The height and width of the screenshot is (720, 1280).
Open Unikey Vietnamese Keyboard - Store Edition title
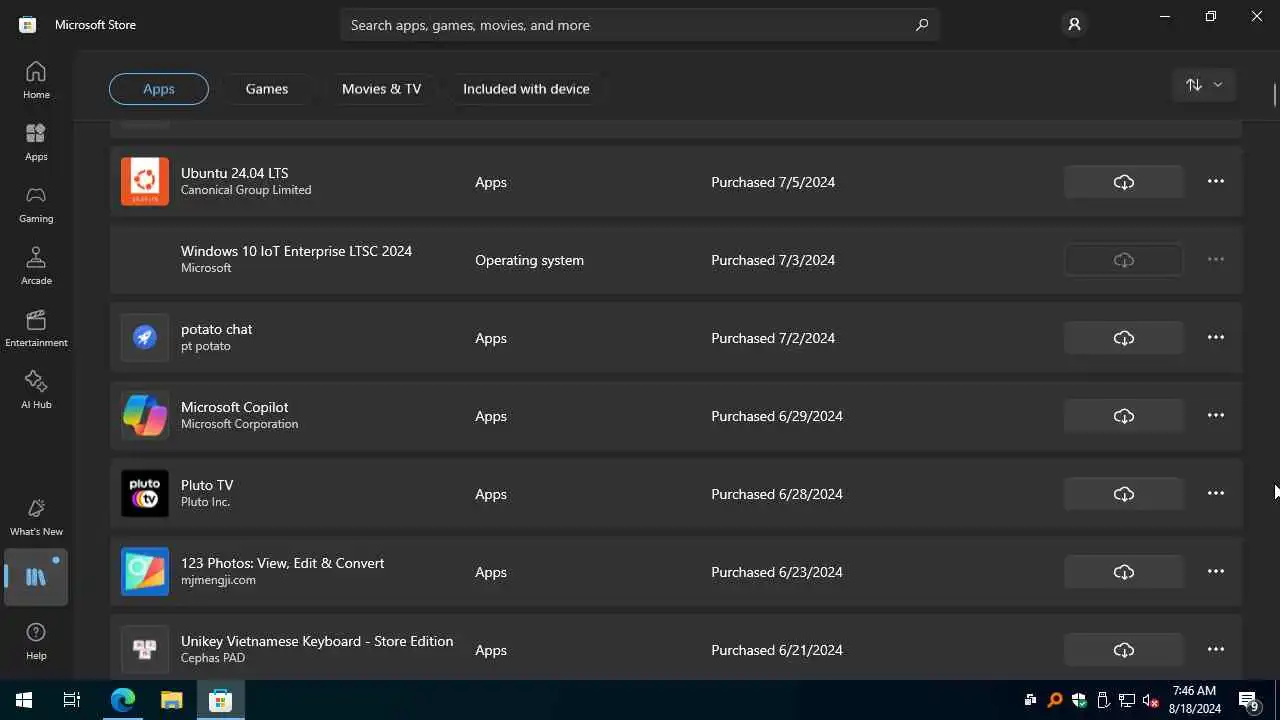coord(317,641)
